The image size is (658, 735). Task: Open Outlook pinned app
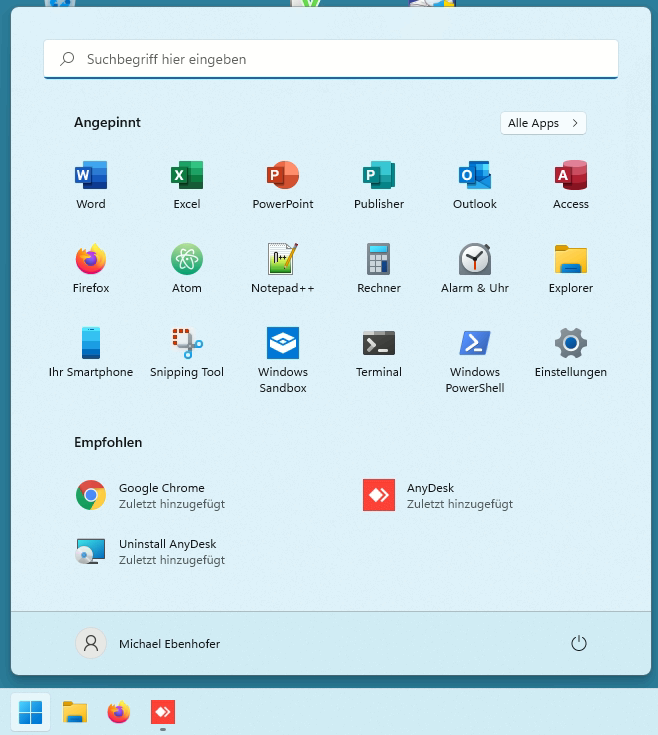[475, 185]
